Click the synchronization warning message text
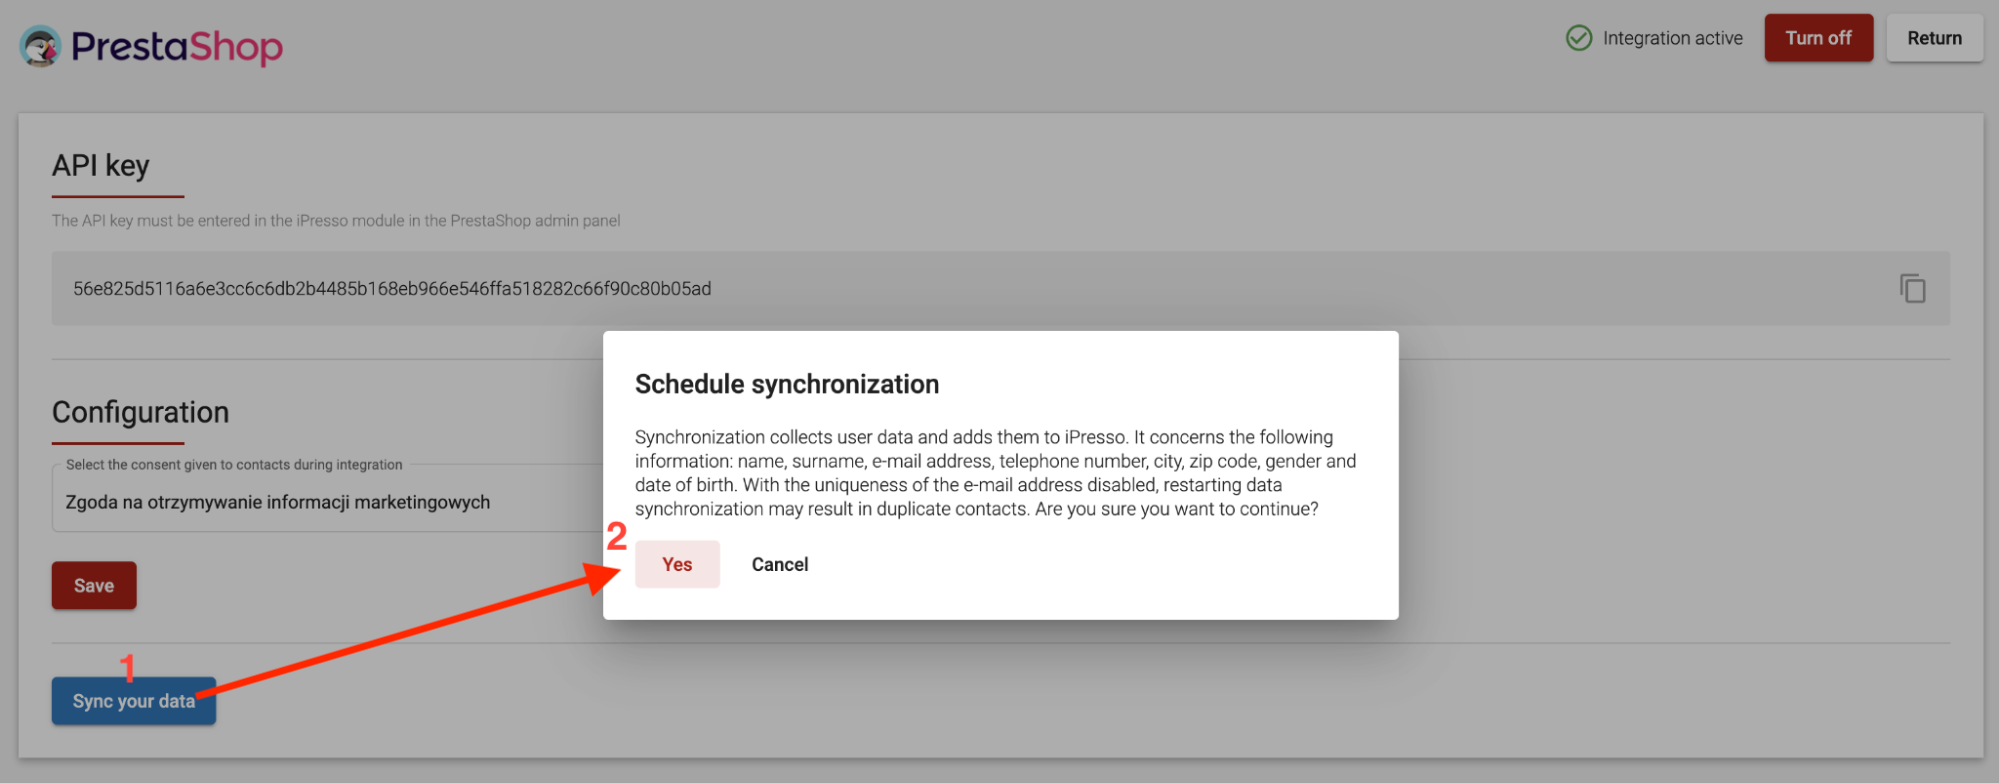 pyautogui.click(x=995, y=473)
